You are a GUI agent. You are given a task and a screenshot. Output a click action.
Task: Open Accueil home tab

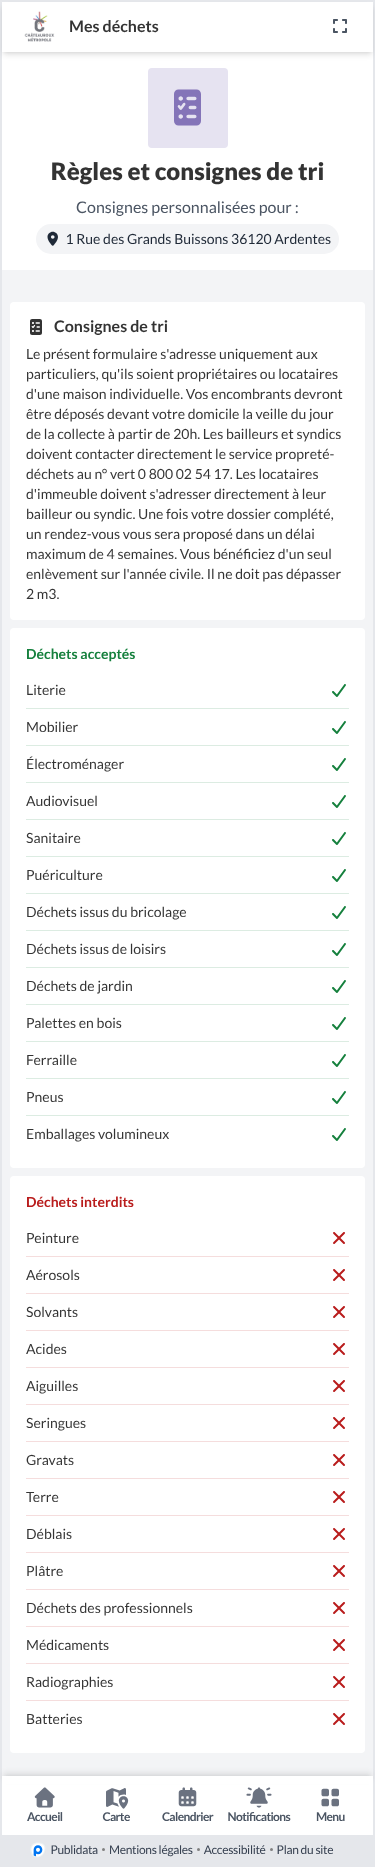(45, 1804)
